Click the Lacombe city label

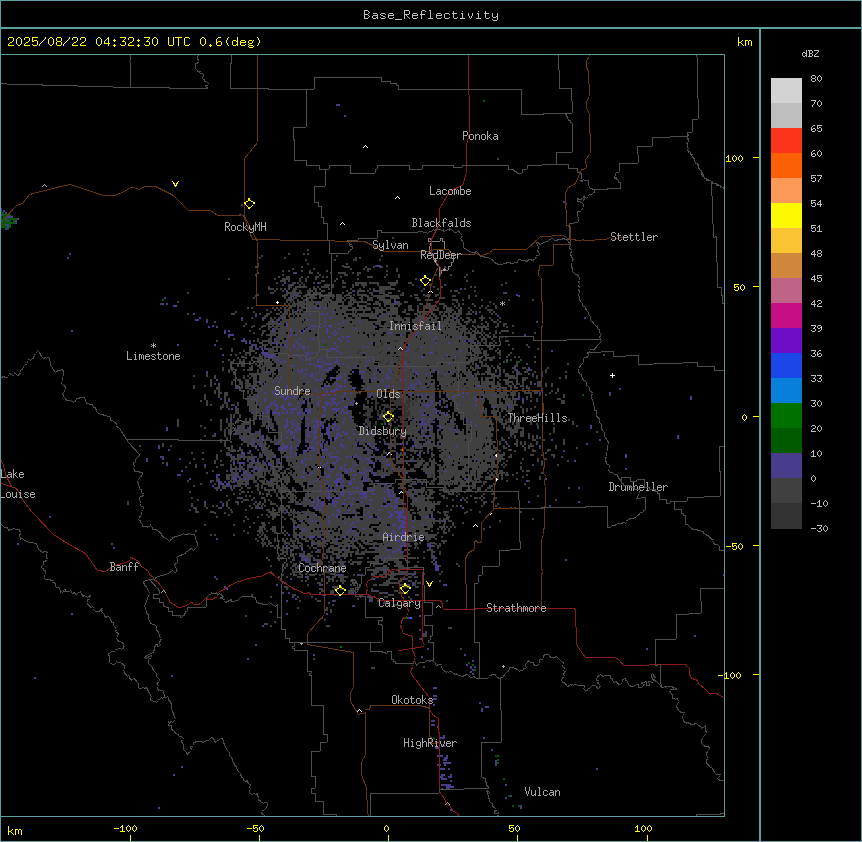(450, 191)
